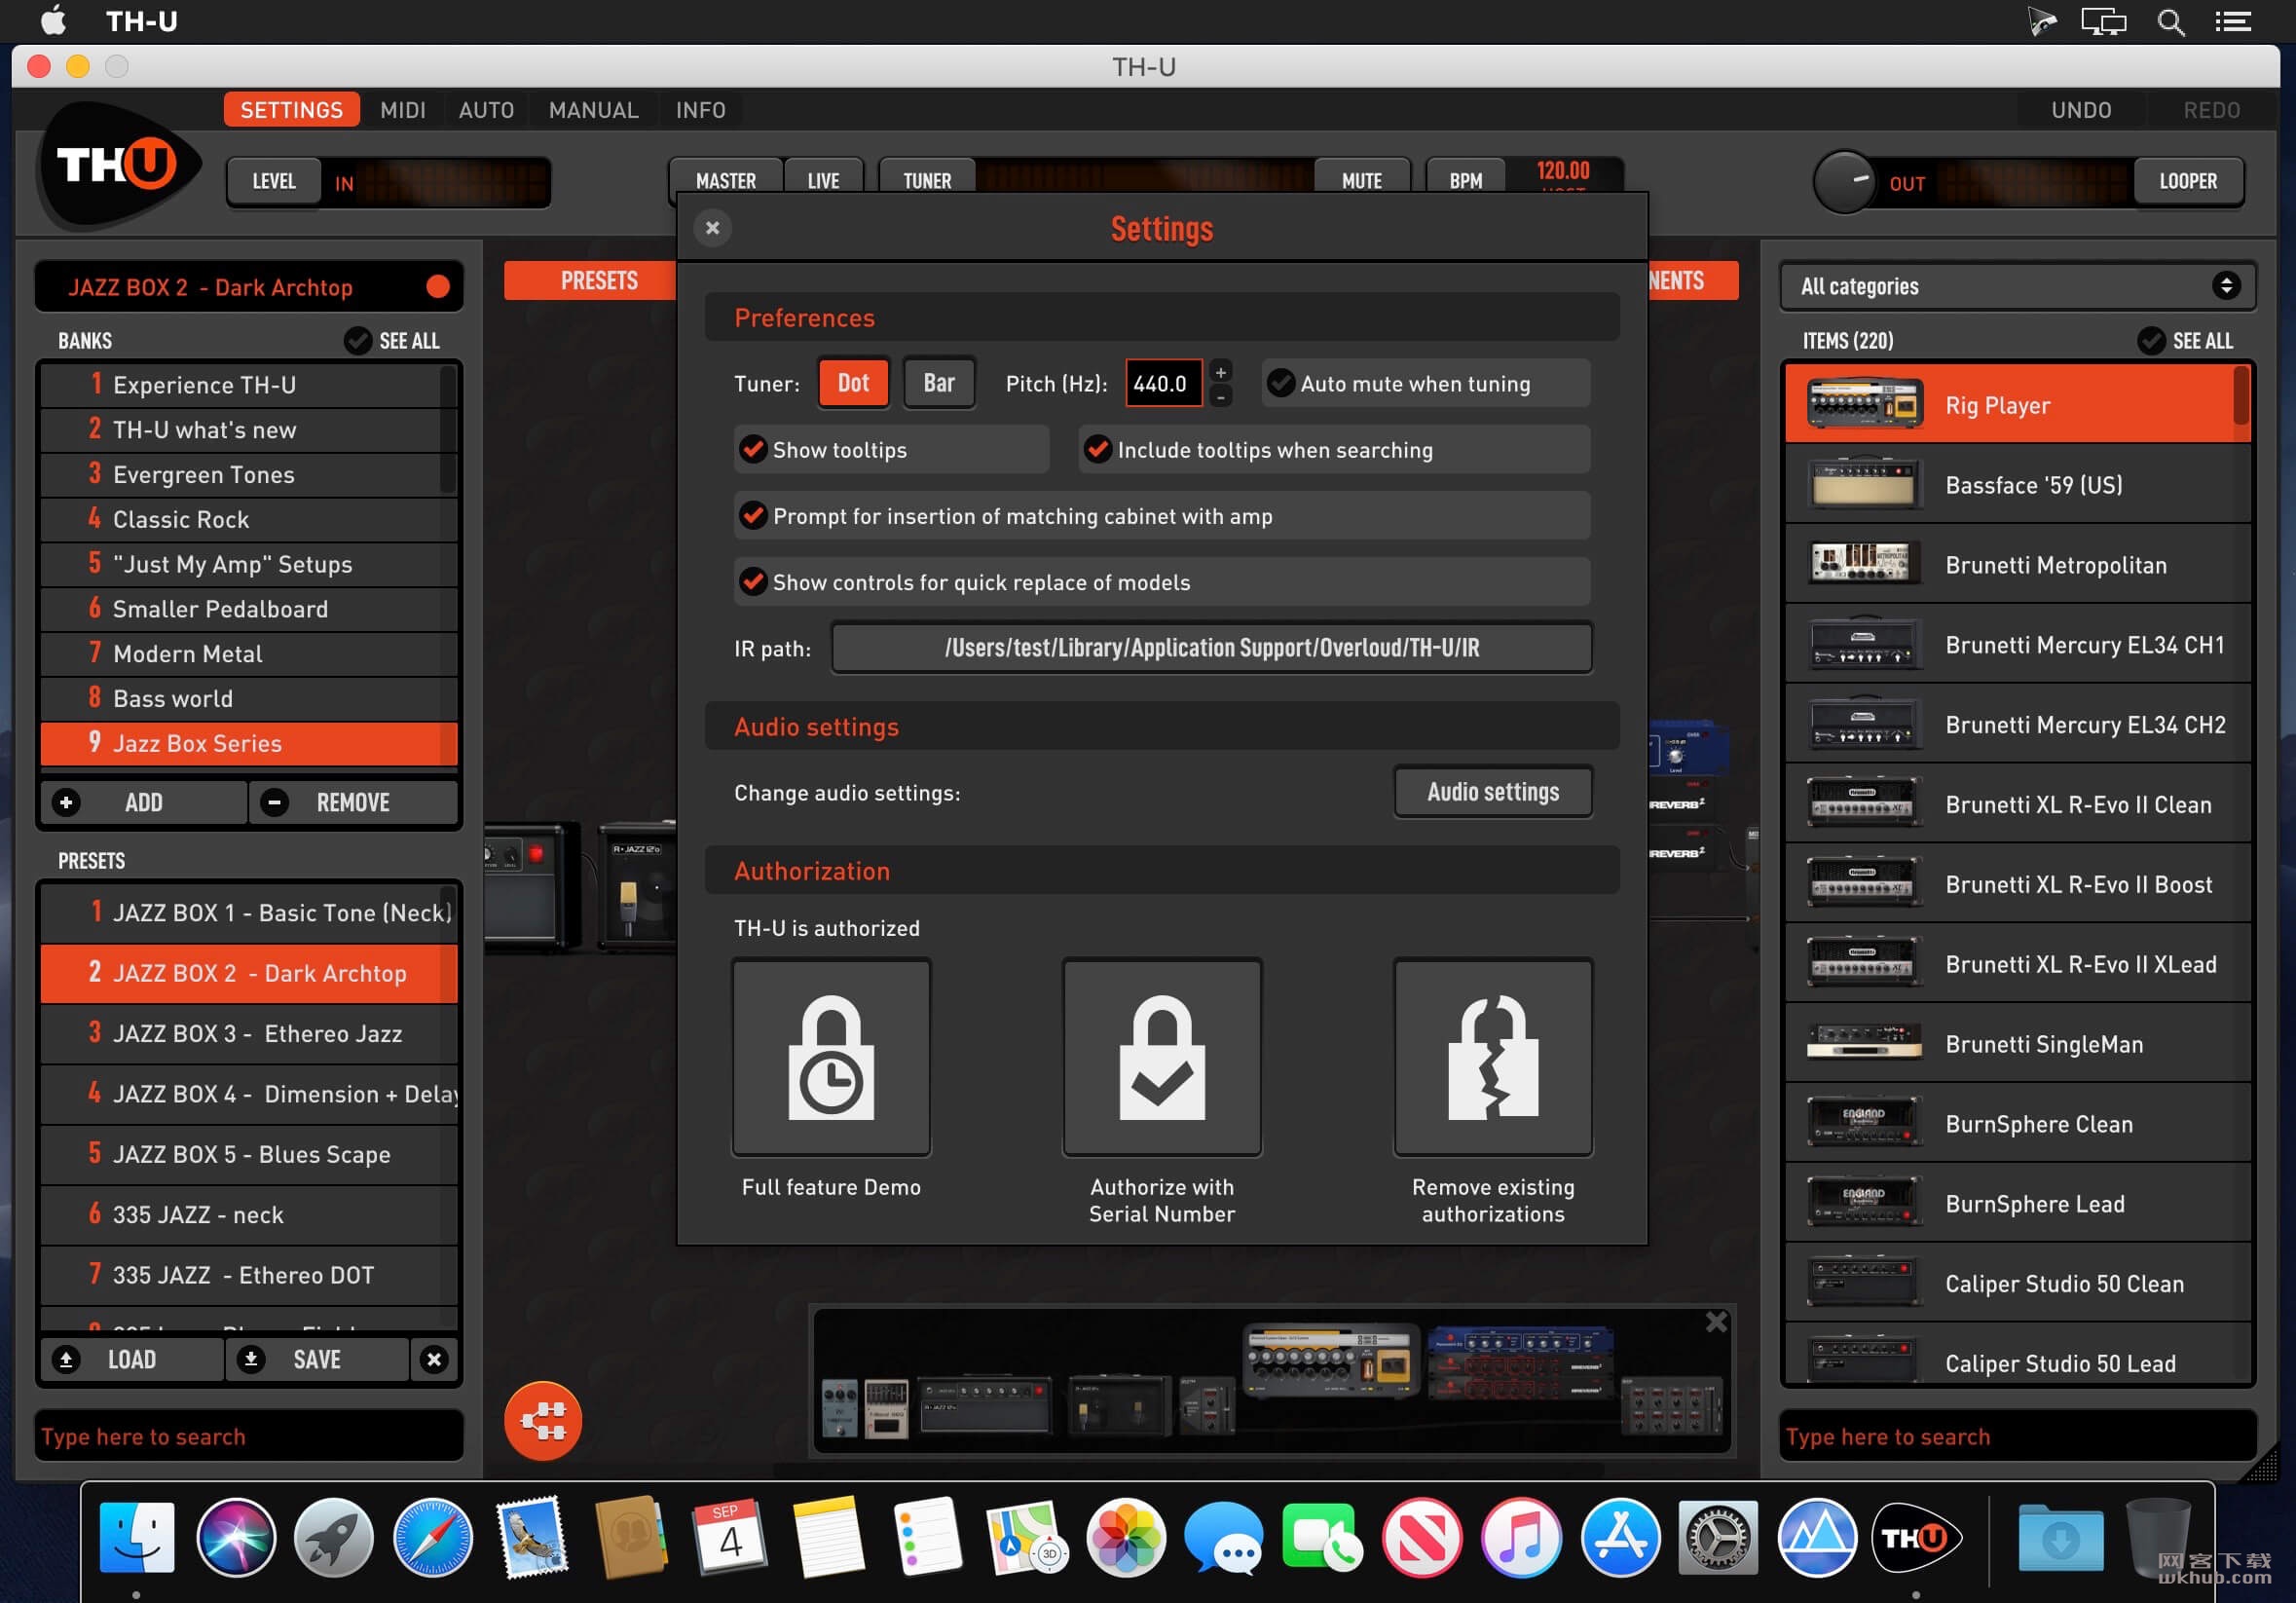The height and width of the screenshot is (1603, 2296).
Task: Switch to the AUTO tab
Action: 486,110
